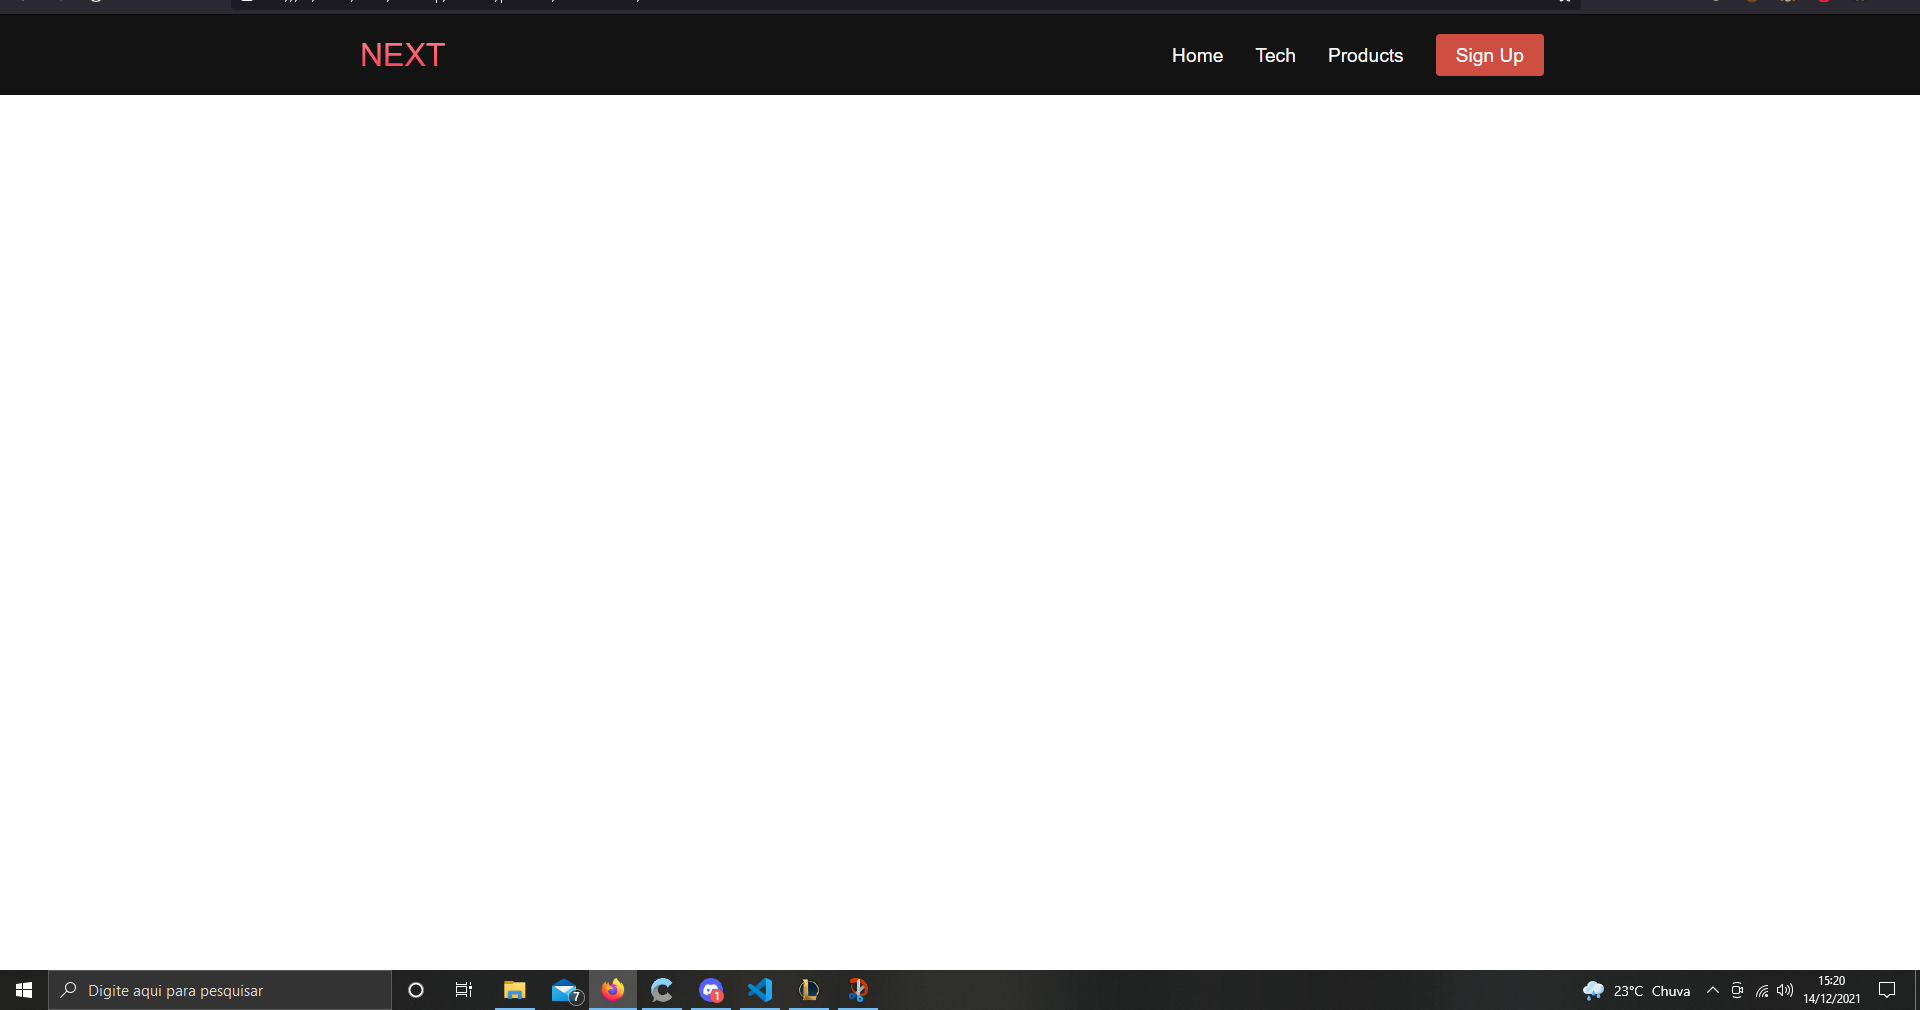The image size is (1920, 1010).
Task: Go to the Tech nav link
Action: click(x=1275, y=56)
